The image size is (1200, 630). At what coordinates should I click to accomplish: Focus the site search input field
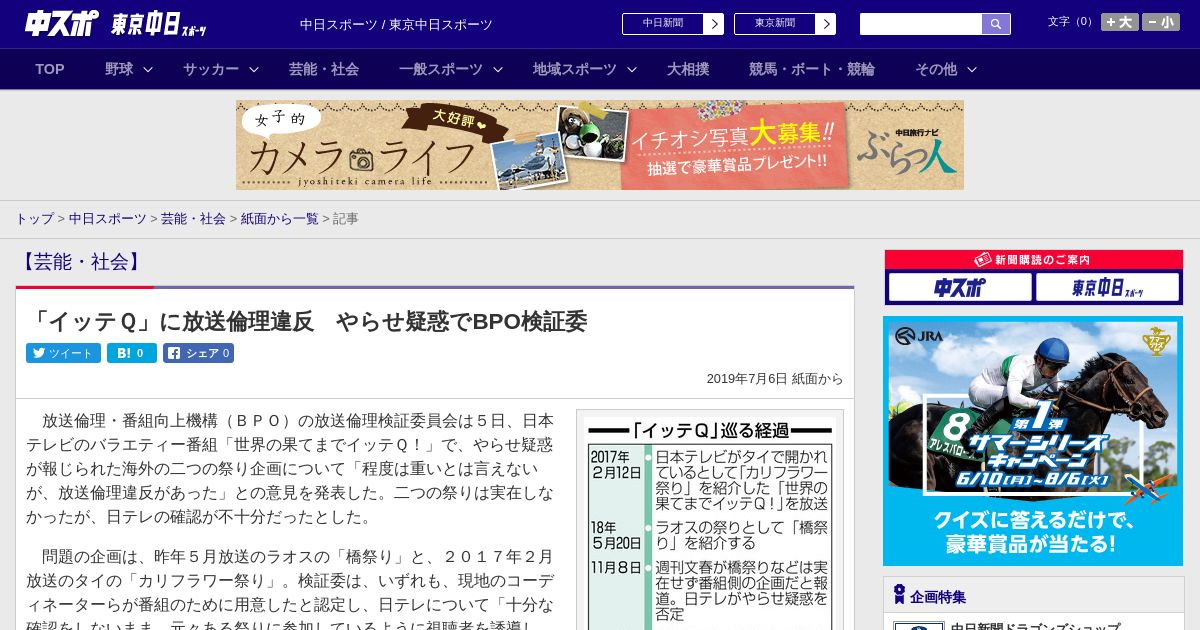tap(921, 24)
